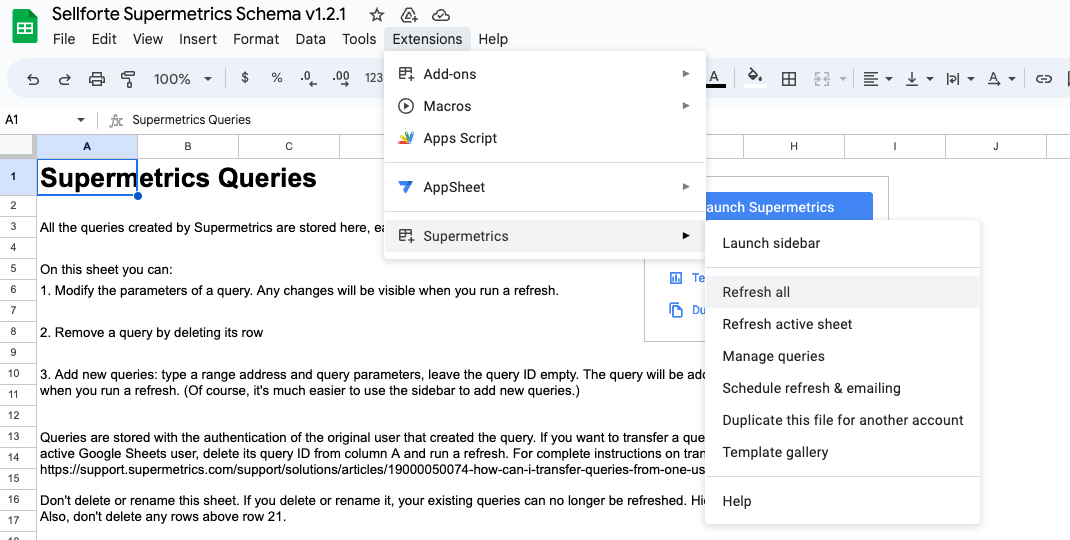The width and height of the screenshot is (1070, 540).
Task: Star this spreadsheet document
Action: pyautogui.click(x=377, y=15)
